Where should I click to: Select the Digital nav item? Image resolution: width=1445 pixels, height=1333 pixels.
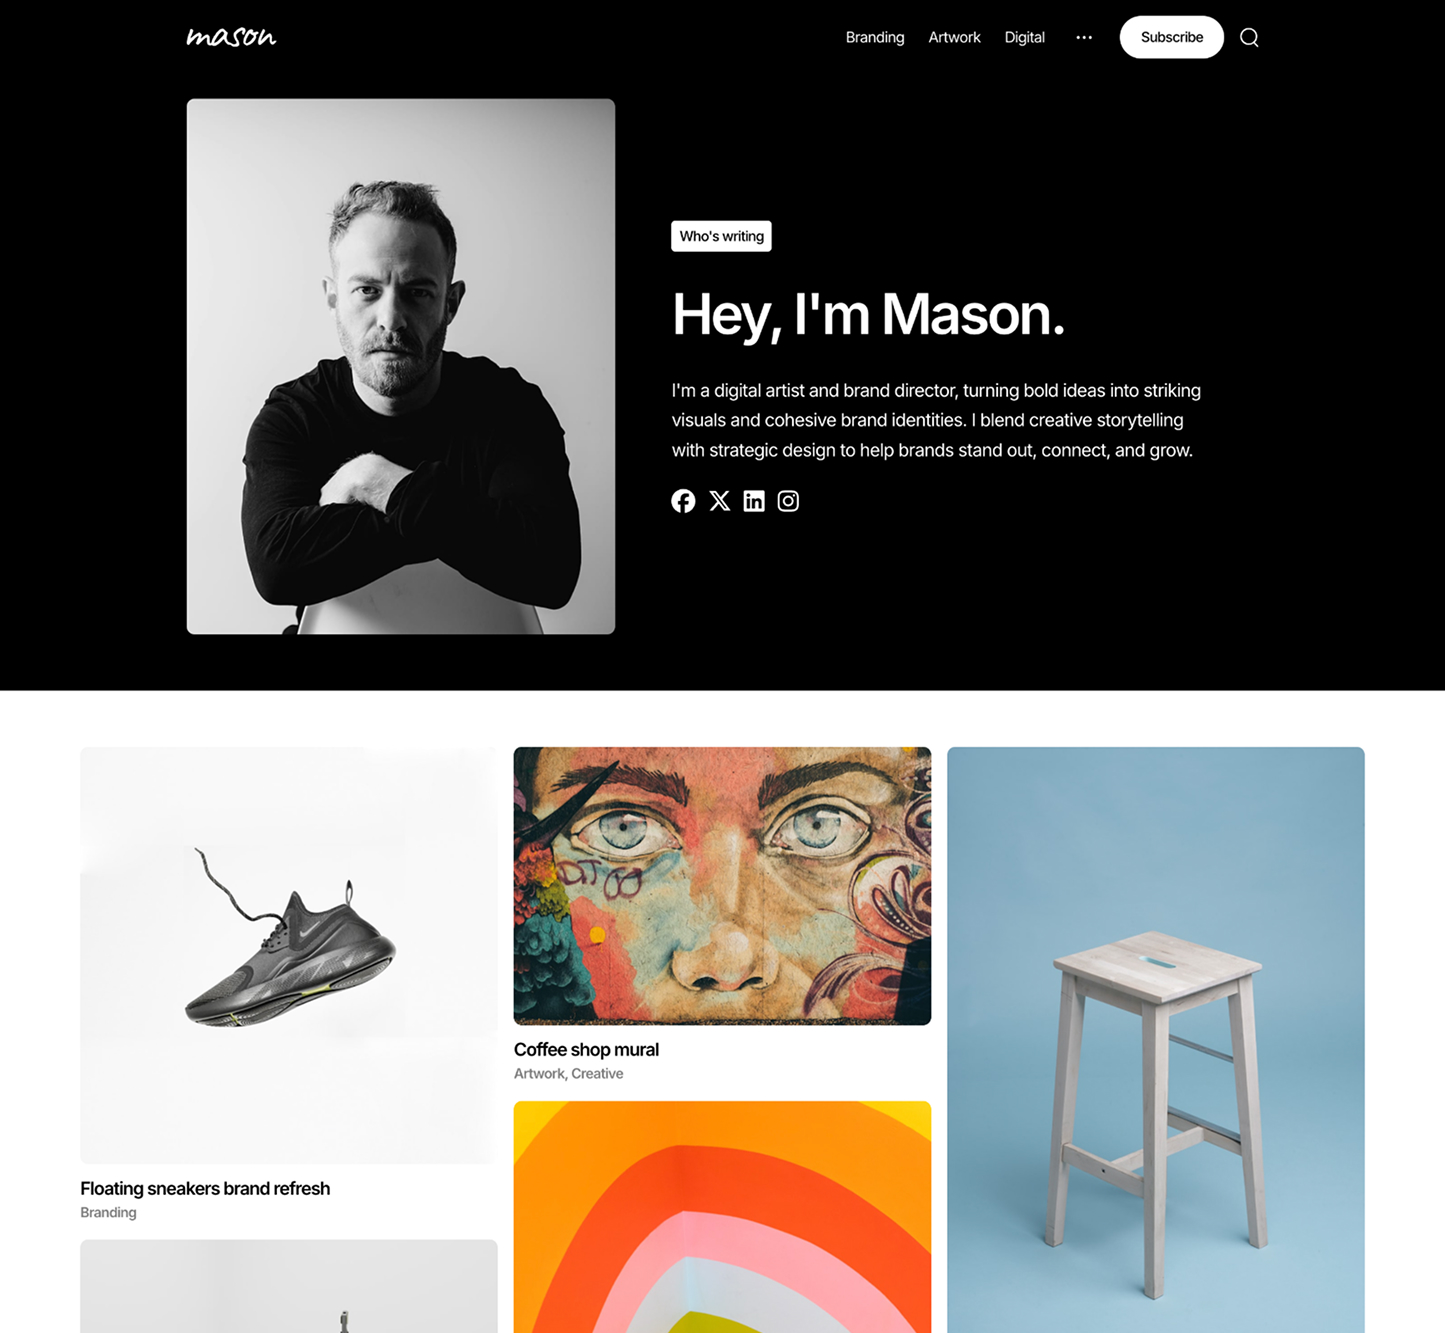pos(1024,37)
